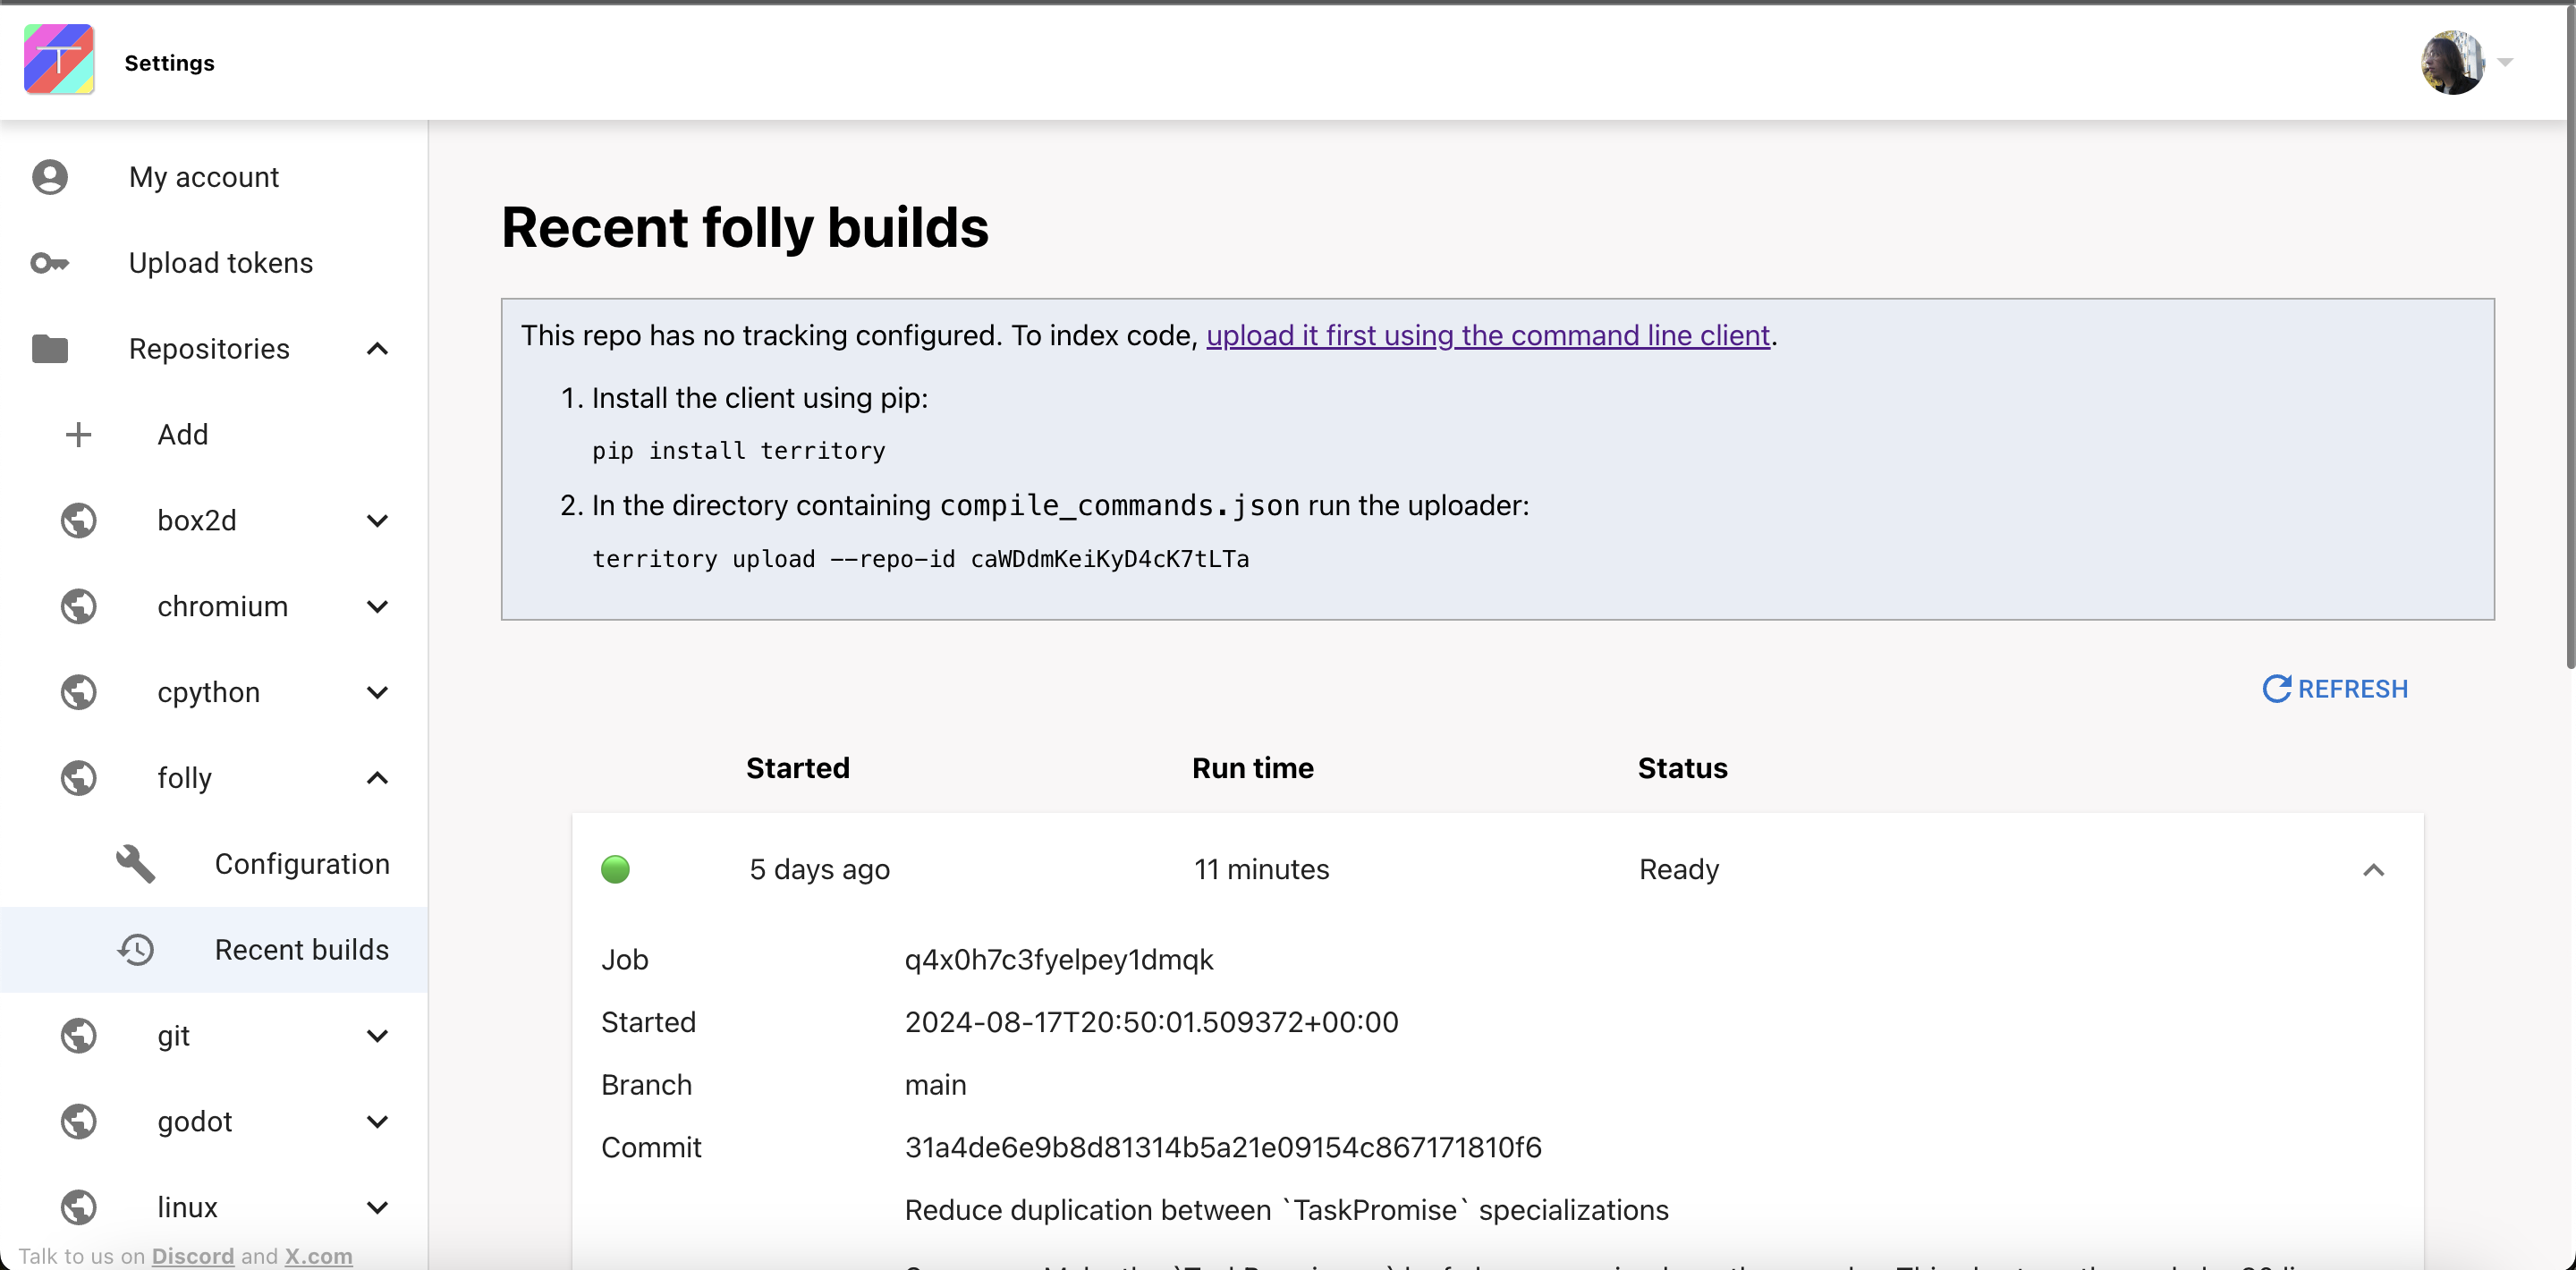Collapse the folly repository chevron
Image resolution: width=2576 pixels, height=1270 pixels.
(x=377, y=778)
